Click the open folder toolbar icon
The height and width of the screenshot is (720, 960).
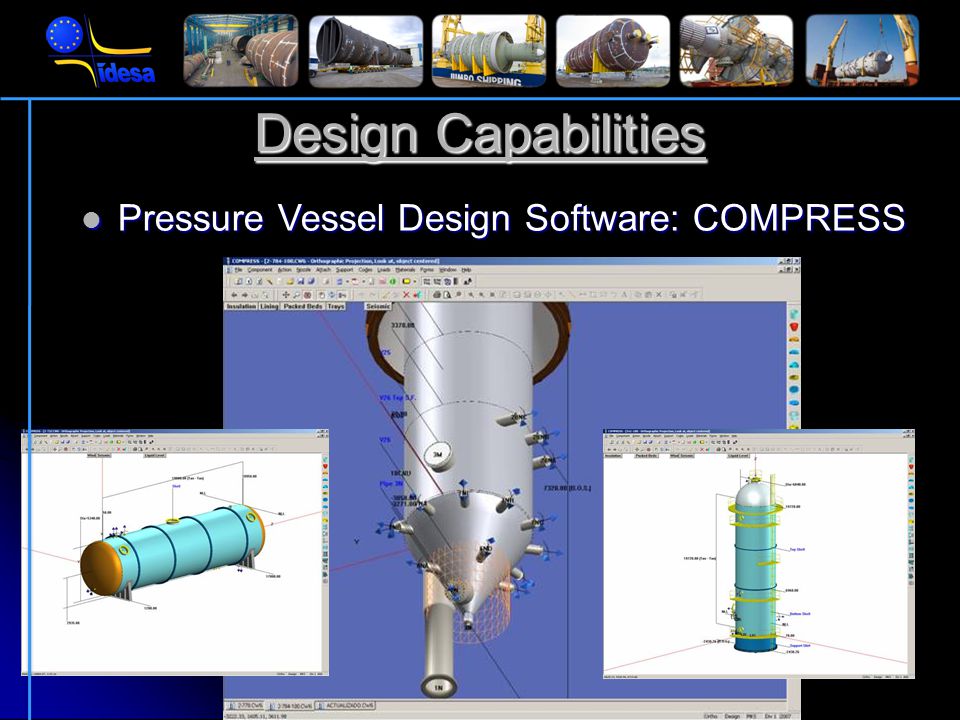(x=290, y=281)
